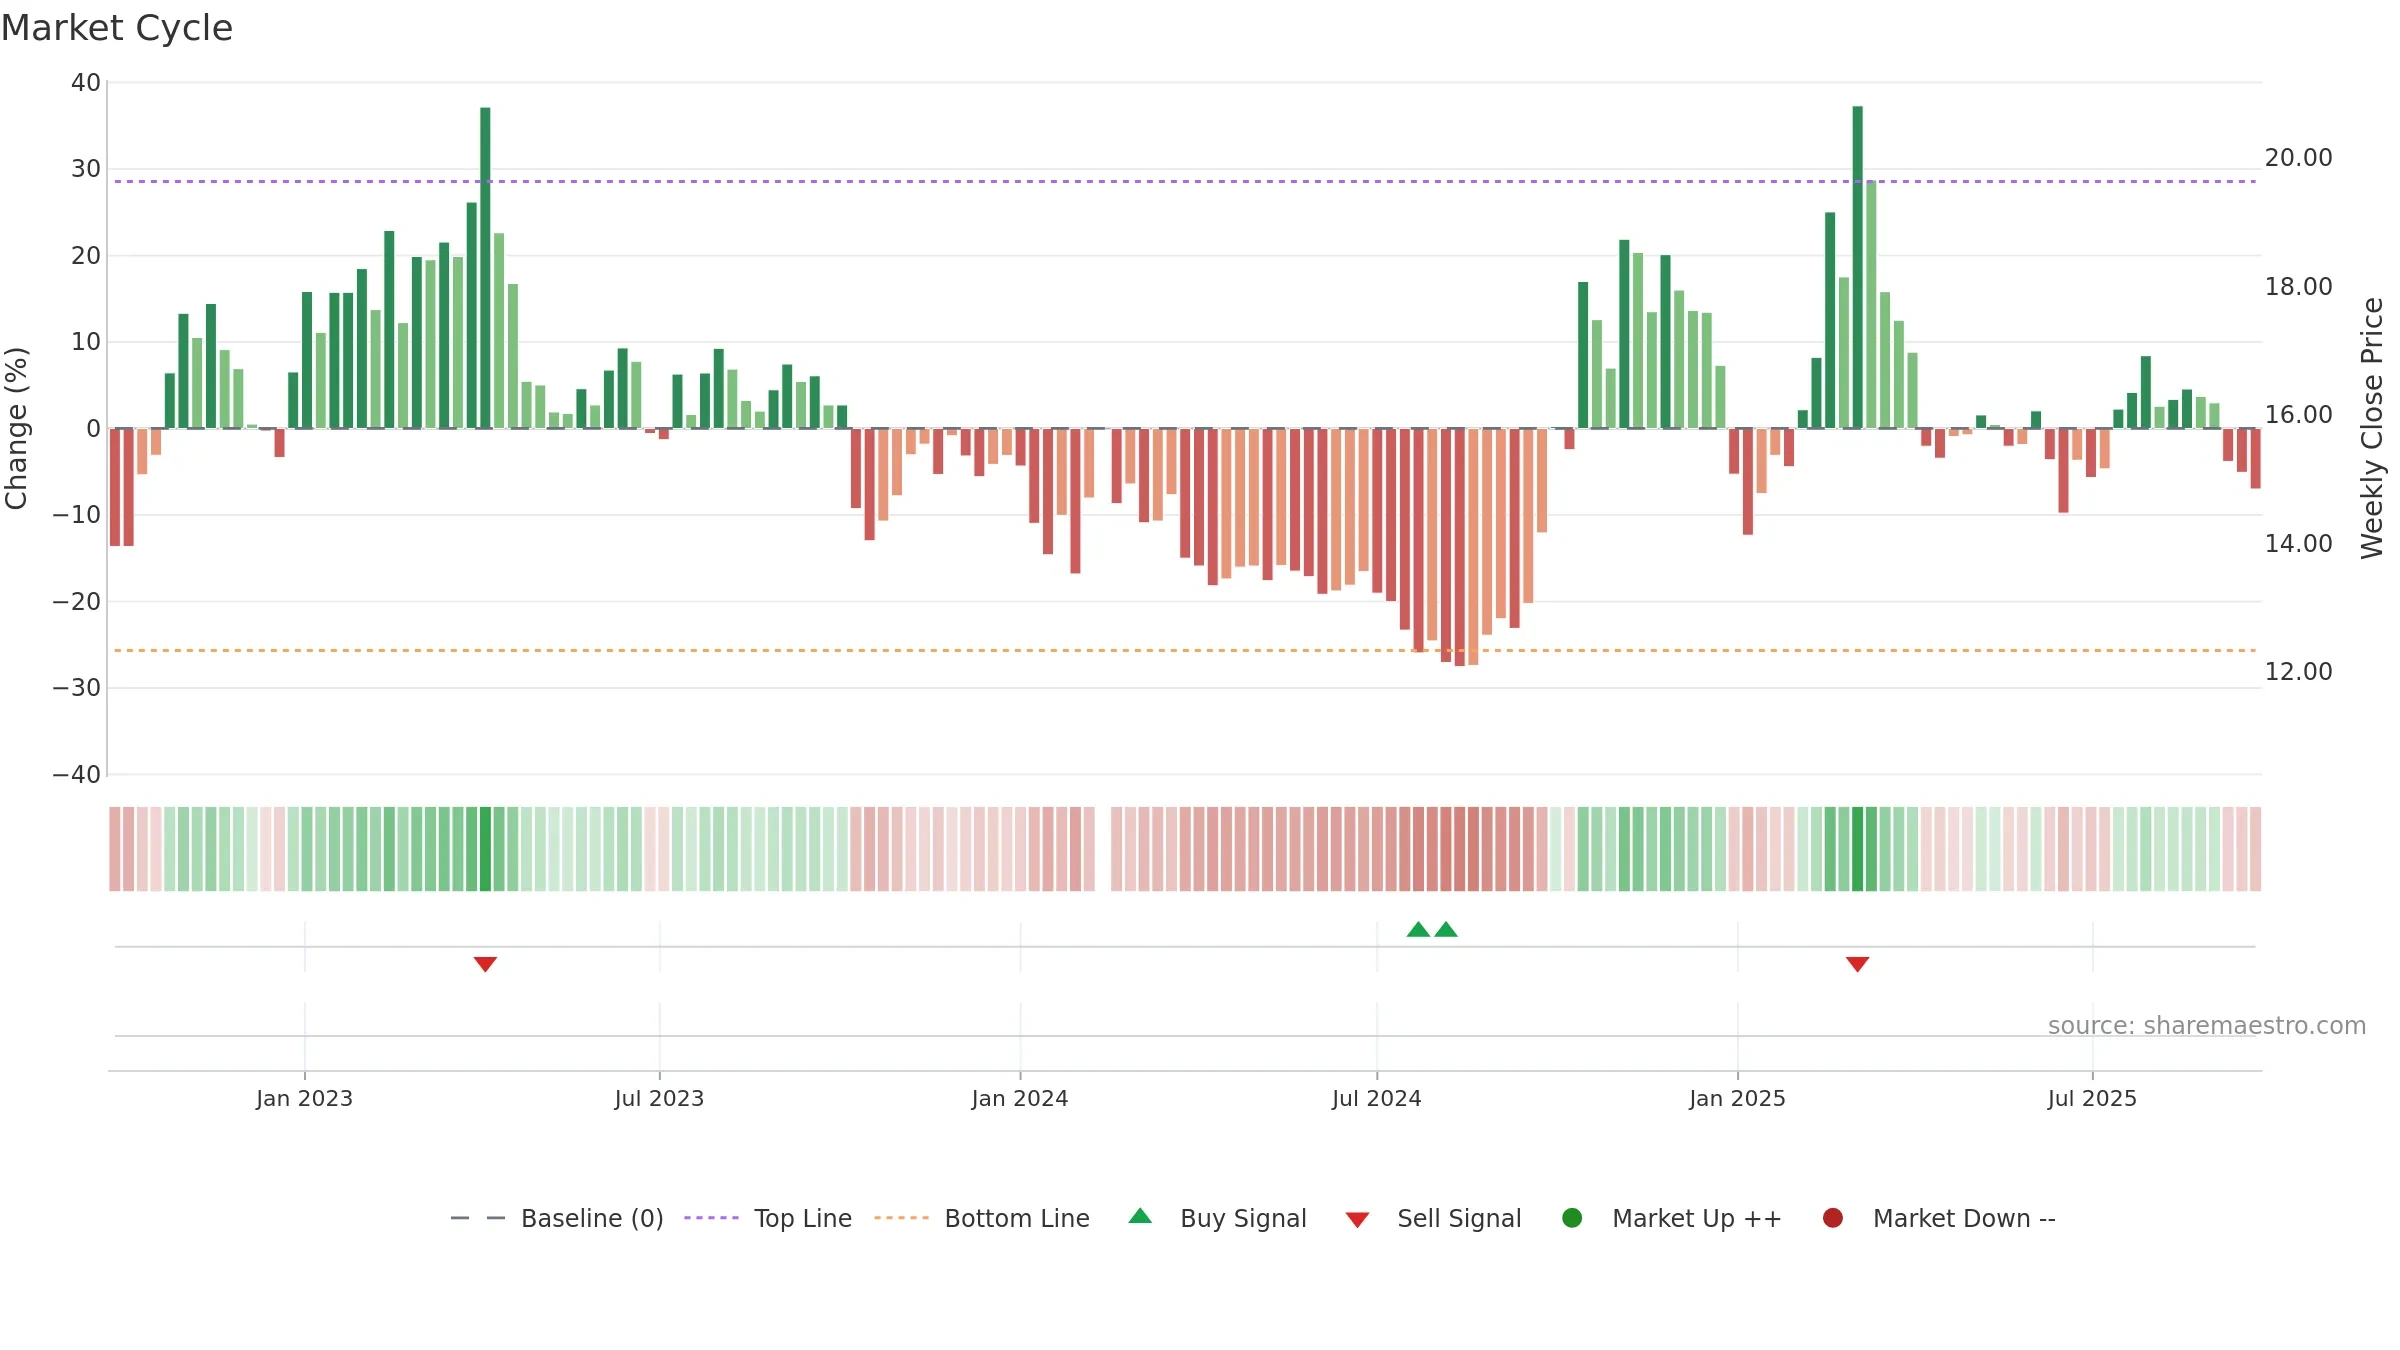Click the 14.00 price tick label
The height and width of the screenshot is (1350, 2400).
[x=2298, y=544]
